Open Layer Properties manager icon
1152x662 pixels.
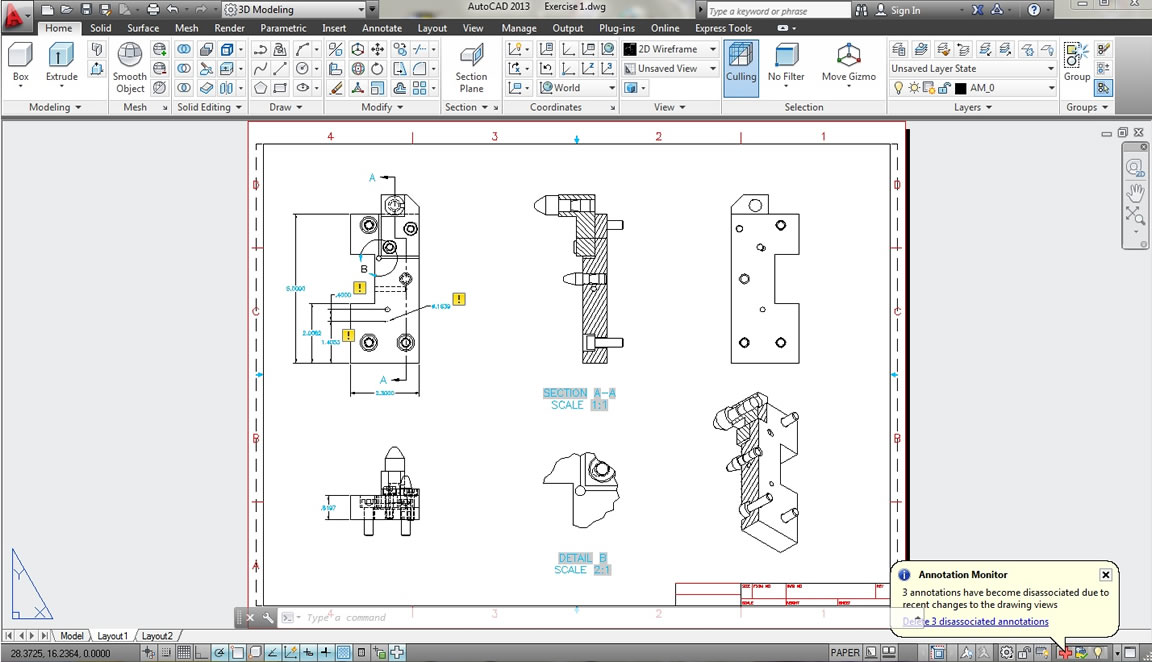pyautogui.click(x=898, y=49)
